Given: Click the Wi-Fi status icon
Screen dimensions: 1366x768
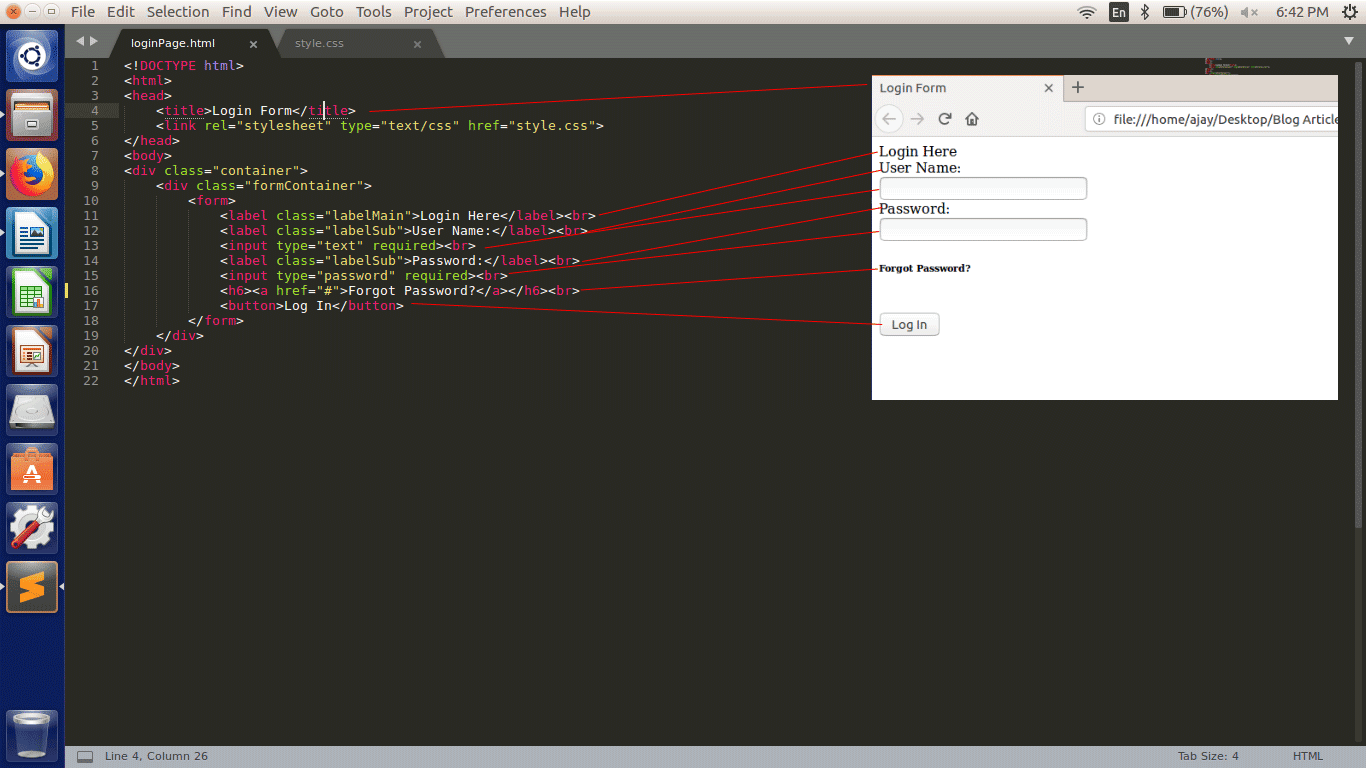Looking at the screenshot, I should coord(1086,12).
